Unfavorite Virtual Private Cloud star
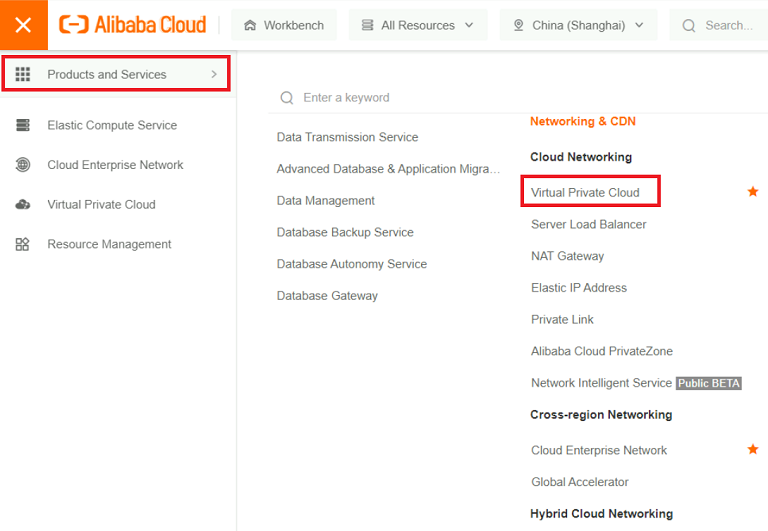The height and width of the screenshot is (531, 768). click(753, 191)
